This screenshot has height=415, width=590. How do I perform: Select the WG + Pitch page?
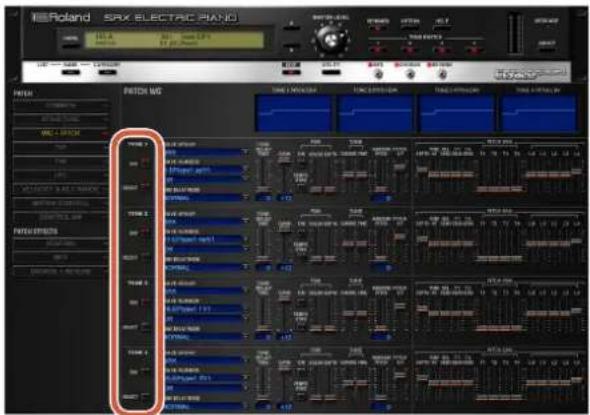click(60, 133)
